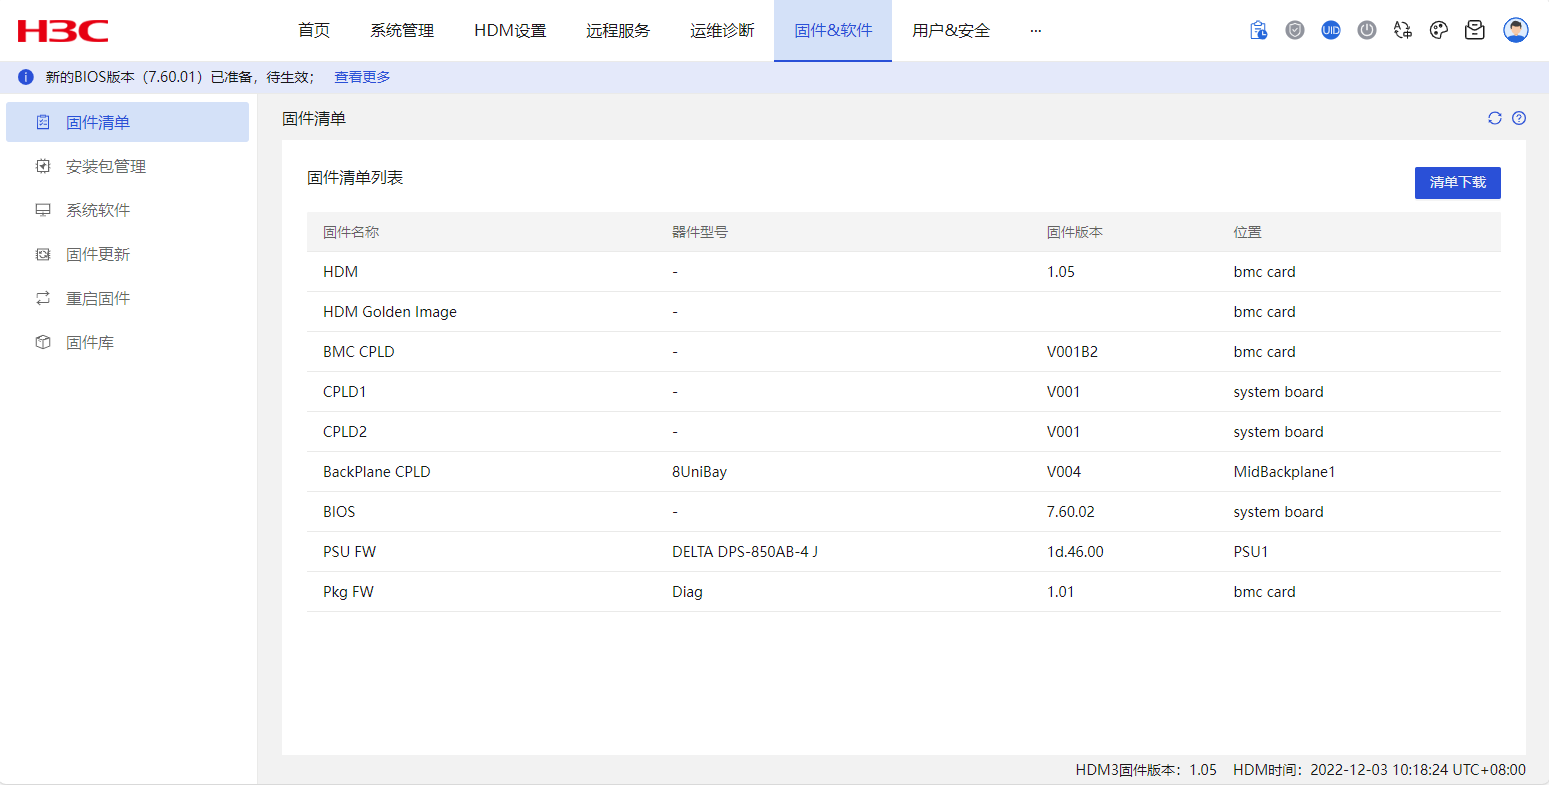Click V004 version cell
This screenshot has width=1549, height=785.
(x=1064, y=472)
